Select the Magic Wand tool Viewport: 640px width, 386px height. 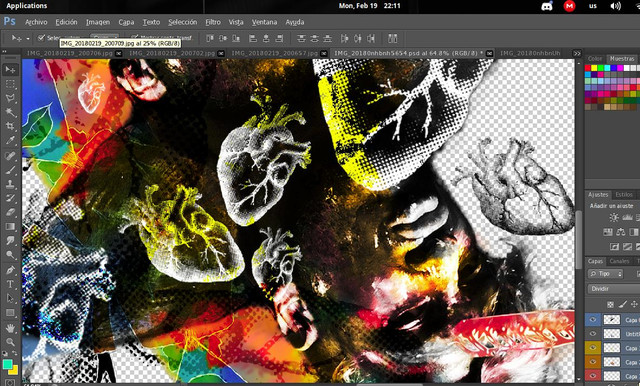point(10,112)
